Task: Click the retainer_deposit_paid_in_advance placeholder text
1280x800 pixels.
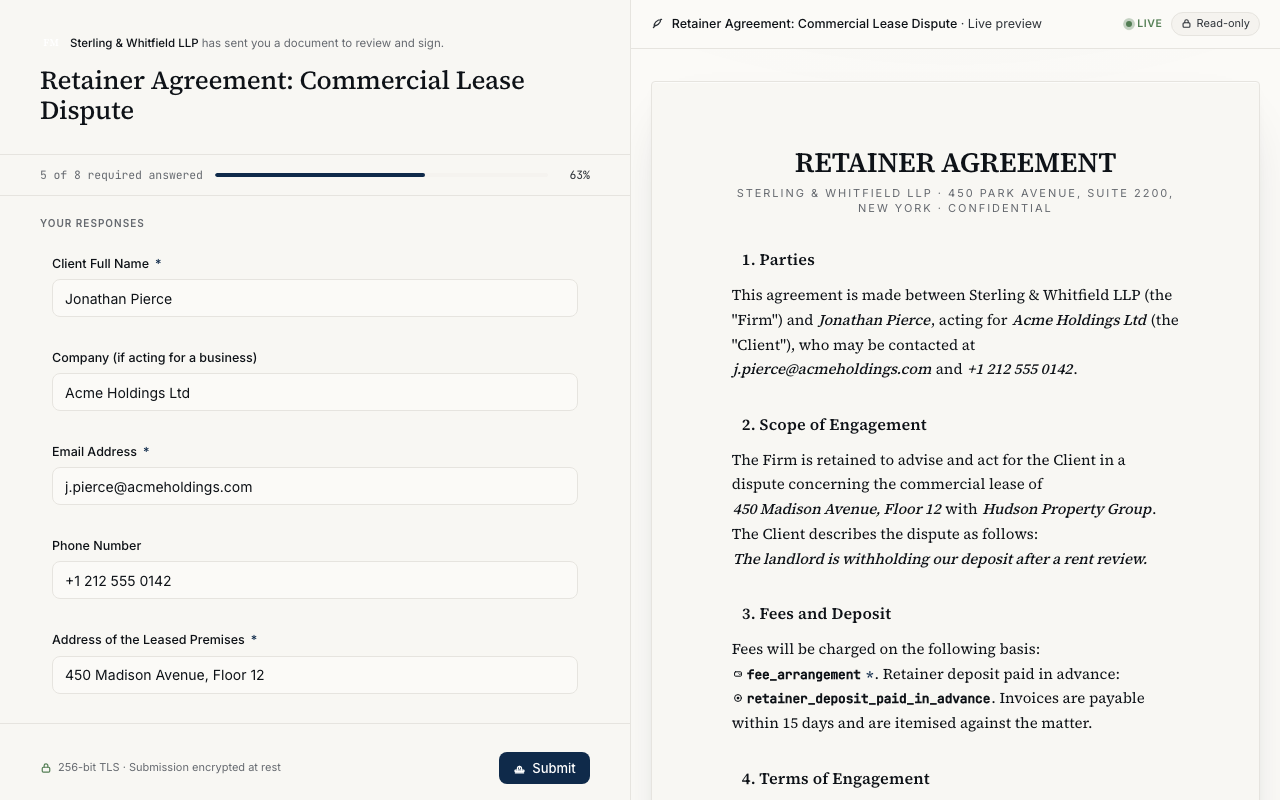Action: (868, 698)
